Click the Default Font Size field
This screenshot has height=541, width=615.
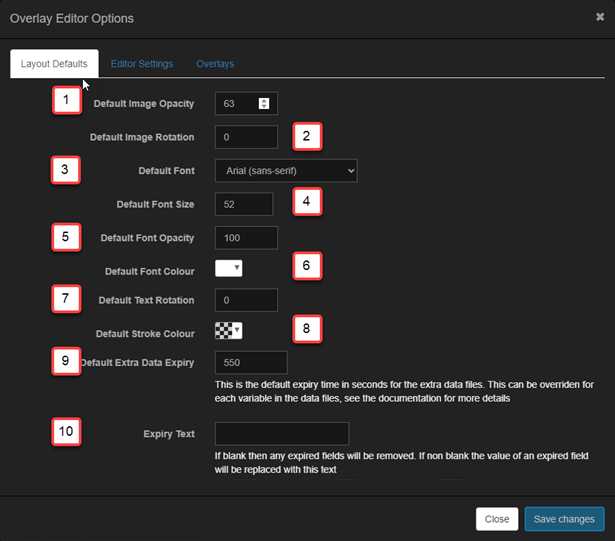[244, 204]
